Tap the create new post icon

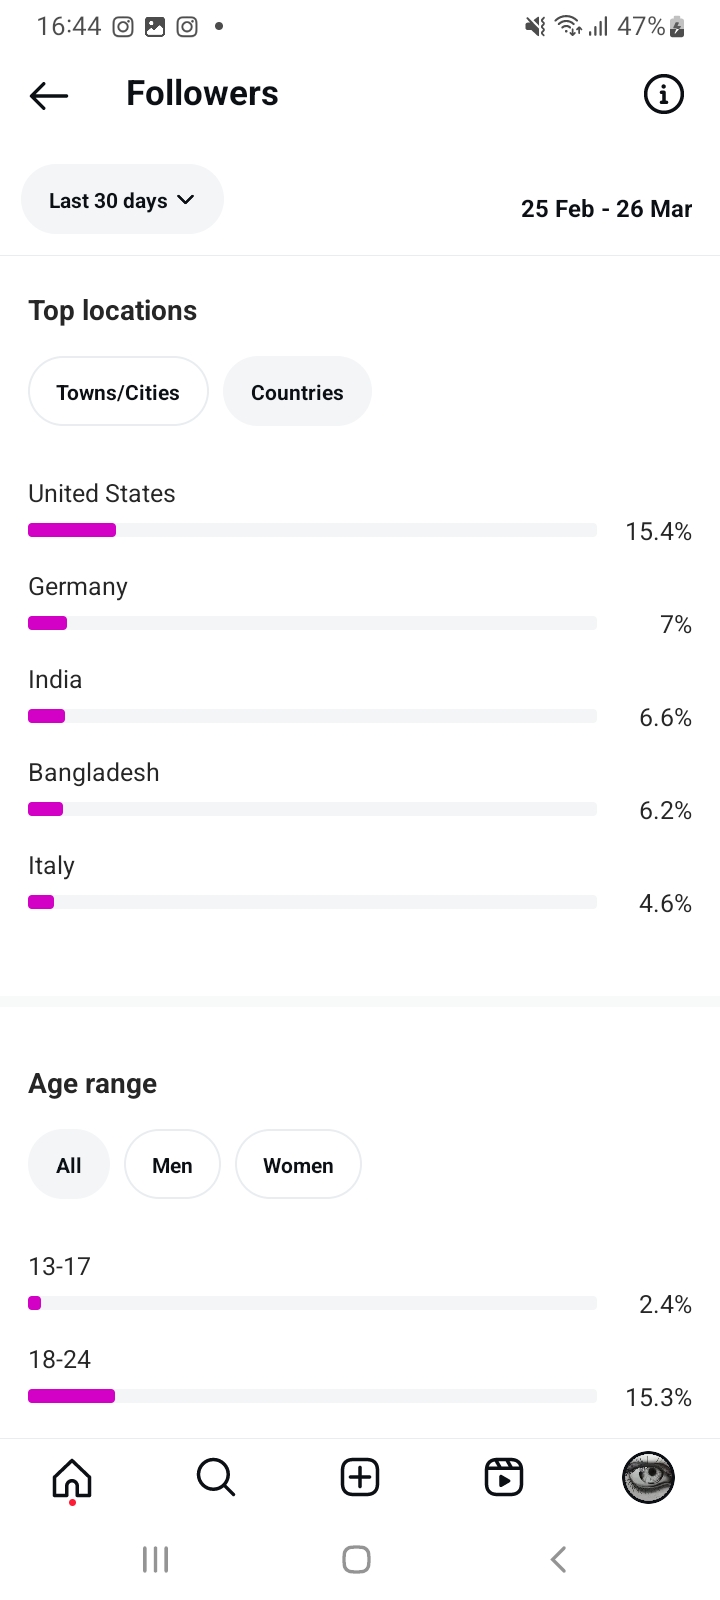[360, 1477]
